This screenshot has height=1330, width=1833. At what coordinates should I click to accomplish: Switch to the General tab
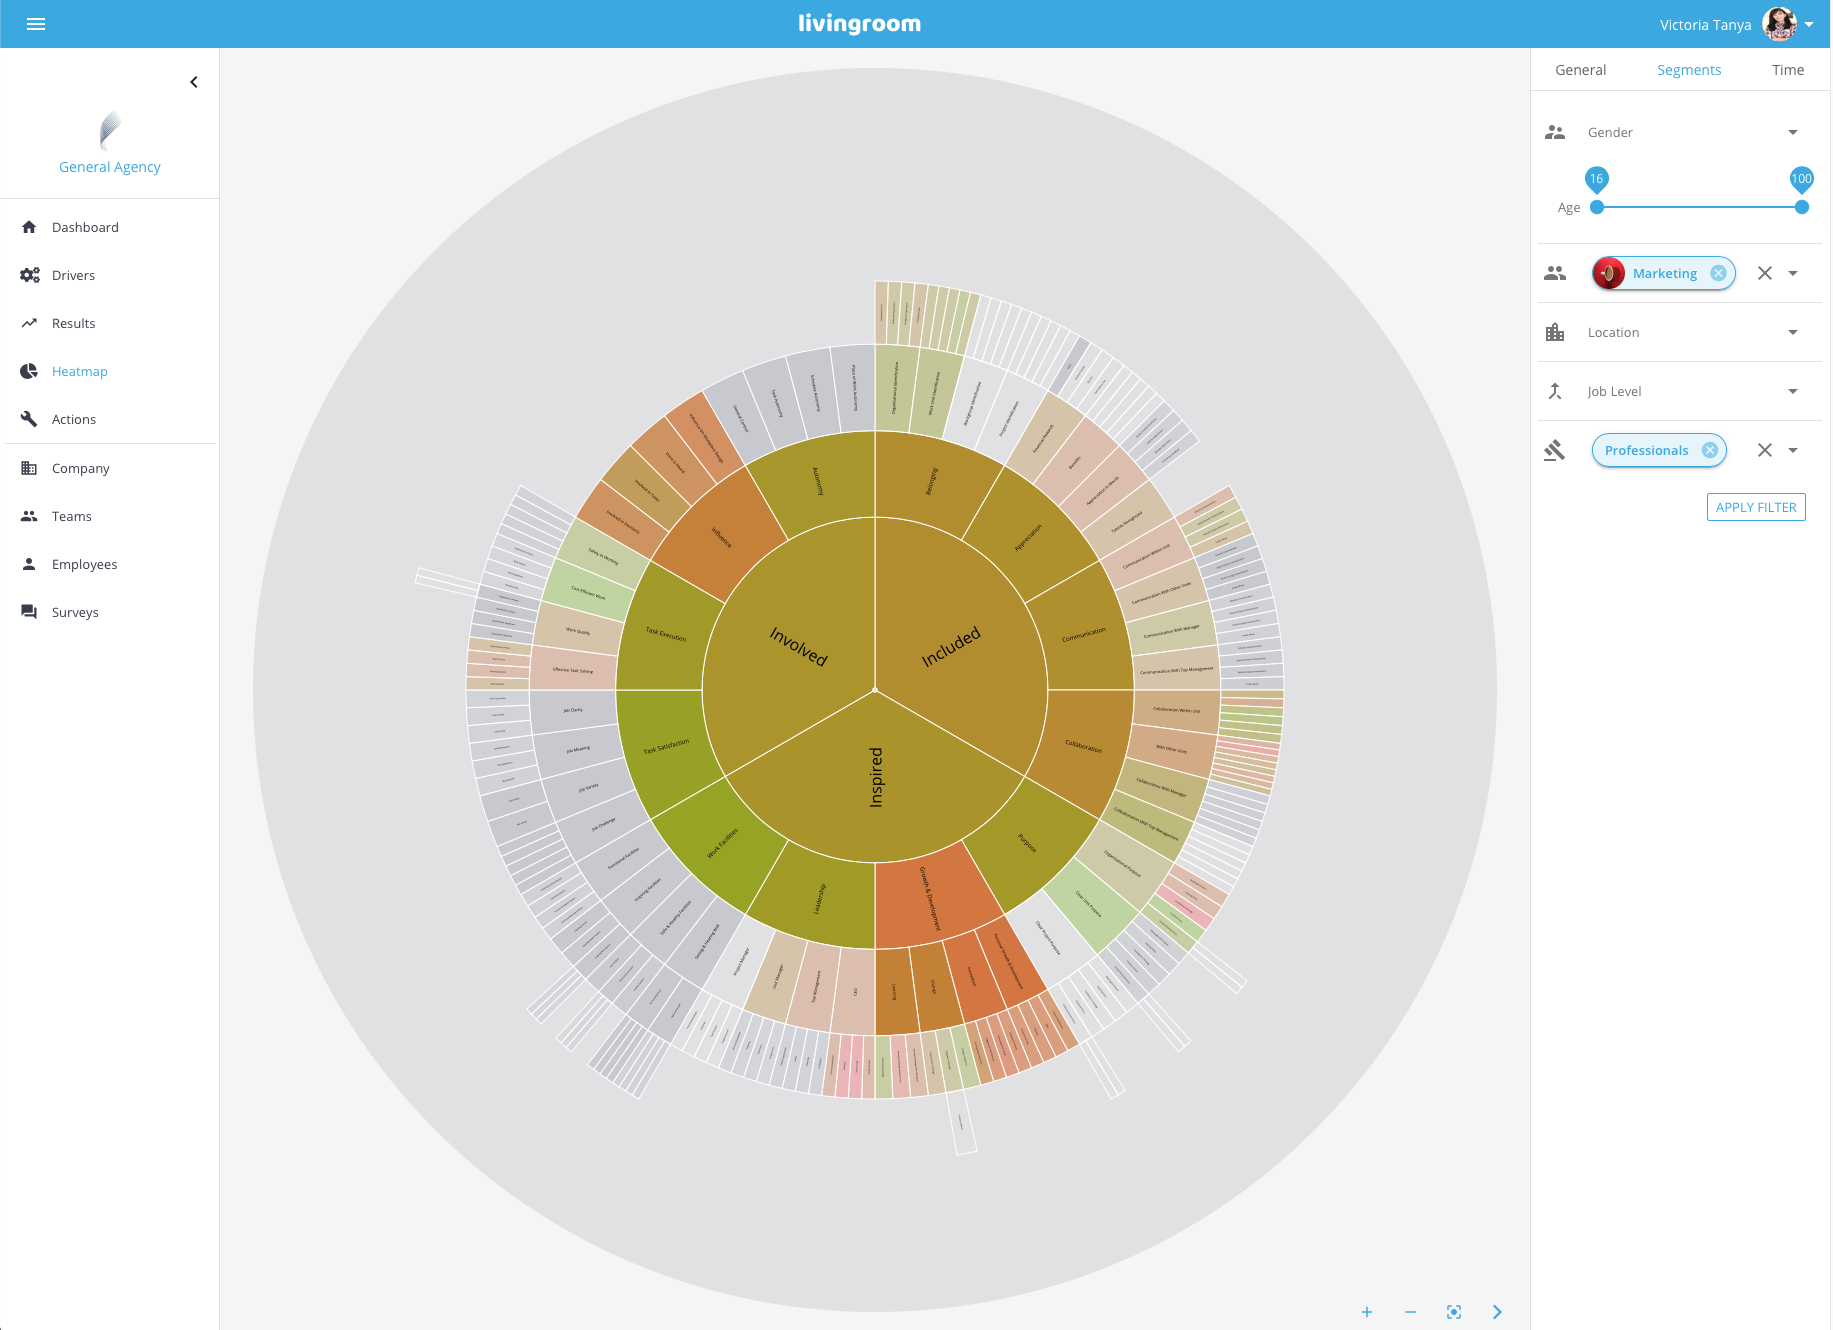1580,70
